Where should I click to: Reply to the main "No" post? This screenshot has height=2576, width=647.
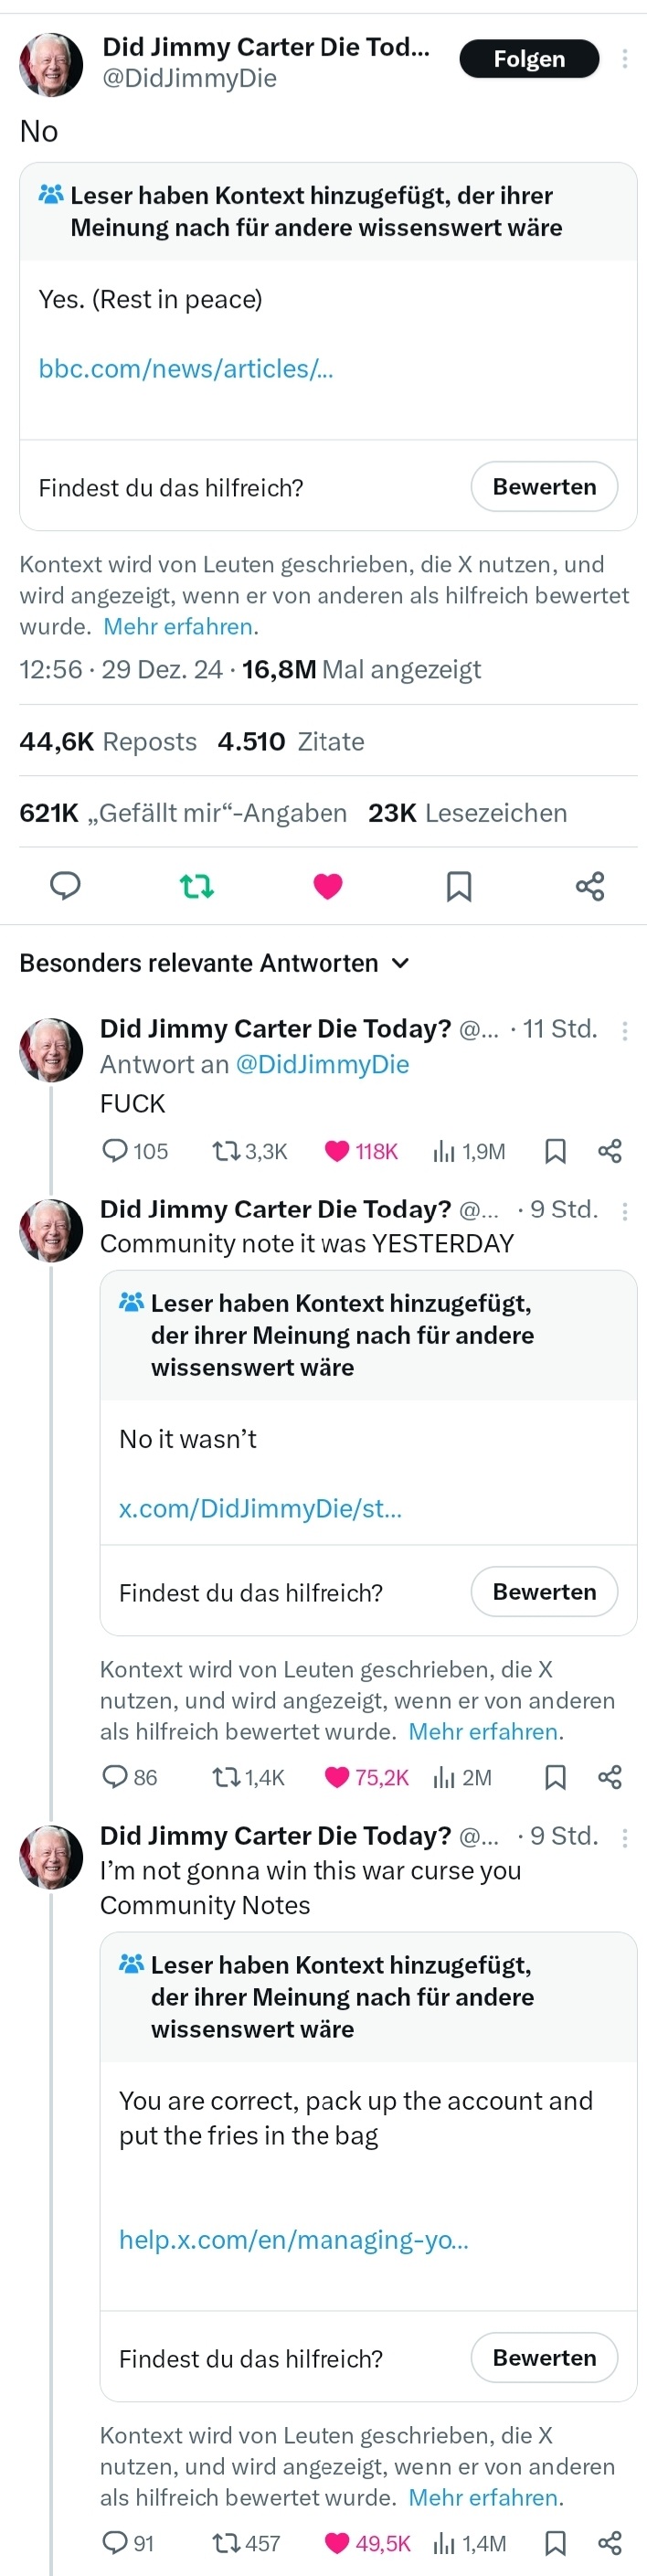click(x=65, y=885)
